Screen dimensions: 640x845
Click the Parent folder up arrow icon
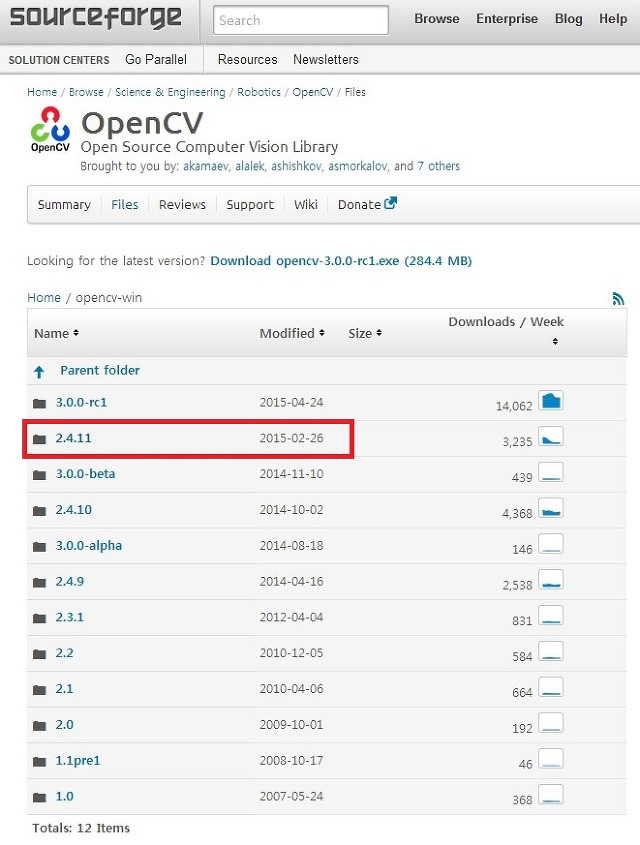point(39,371)
